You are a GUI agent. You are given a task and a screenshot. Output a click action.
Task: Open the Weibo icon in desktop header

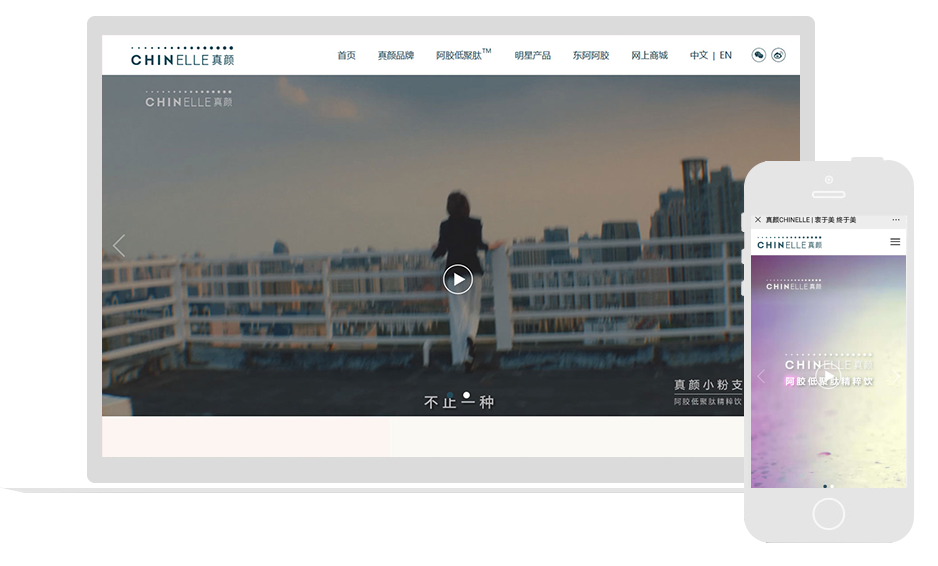tap(778, 55)
